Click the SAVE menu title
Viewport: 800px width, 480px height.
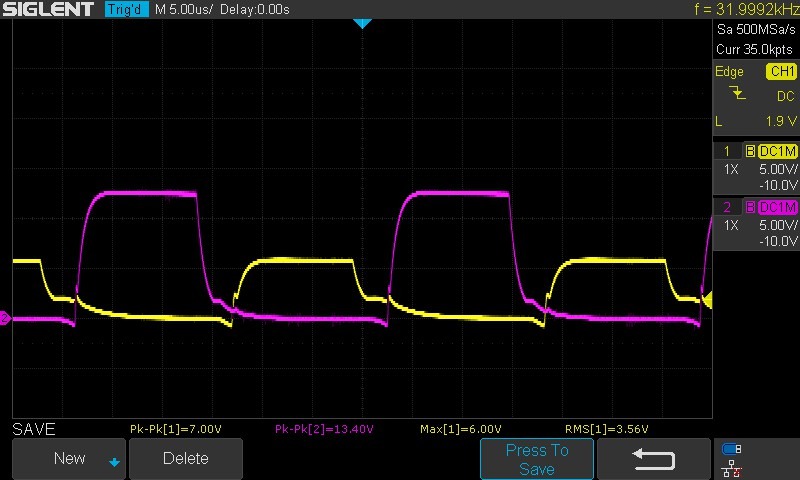click(34, 430)
